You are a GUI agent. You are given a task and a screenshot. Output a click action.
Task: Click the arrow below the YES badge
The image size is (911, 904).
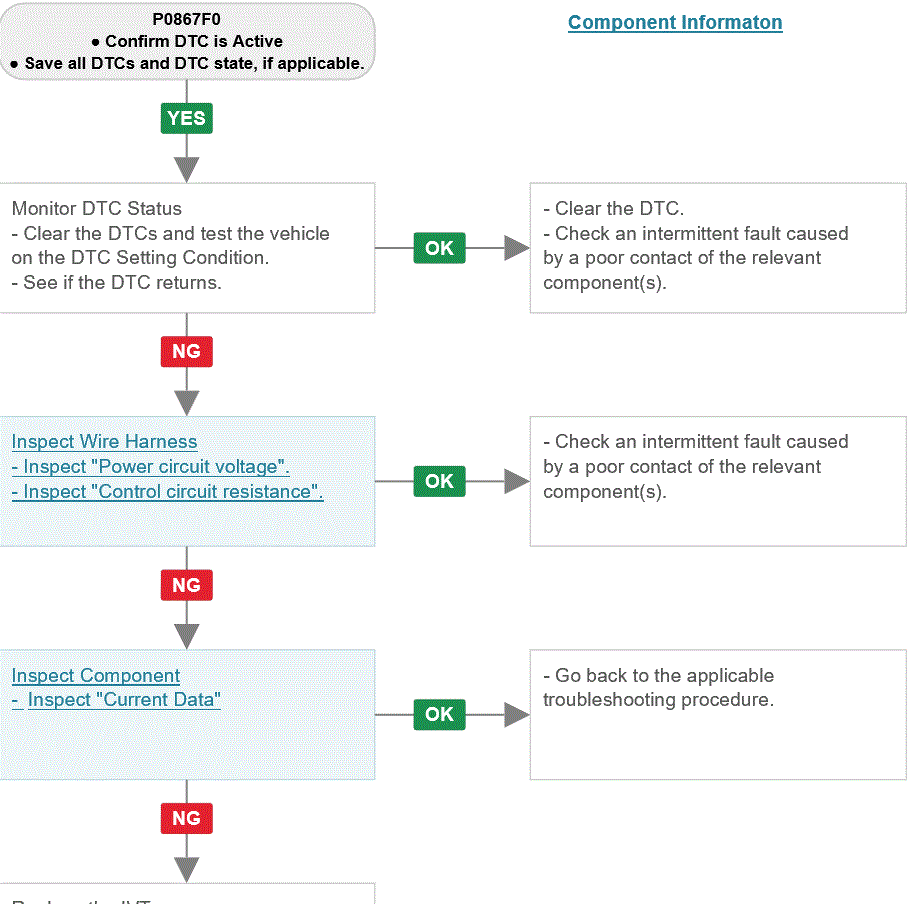186,169
